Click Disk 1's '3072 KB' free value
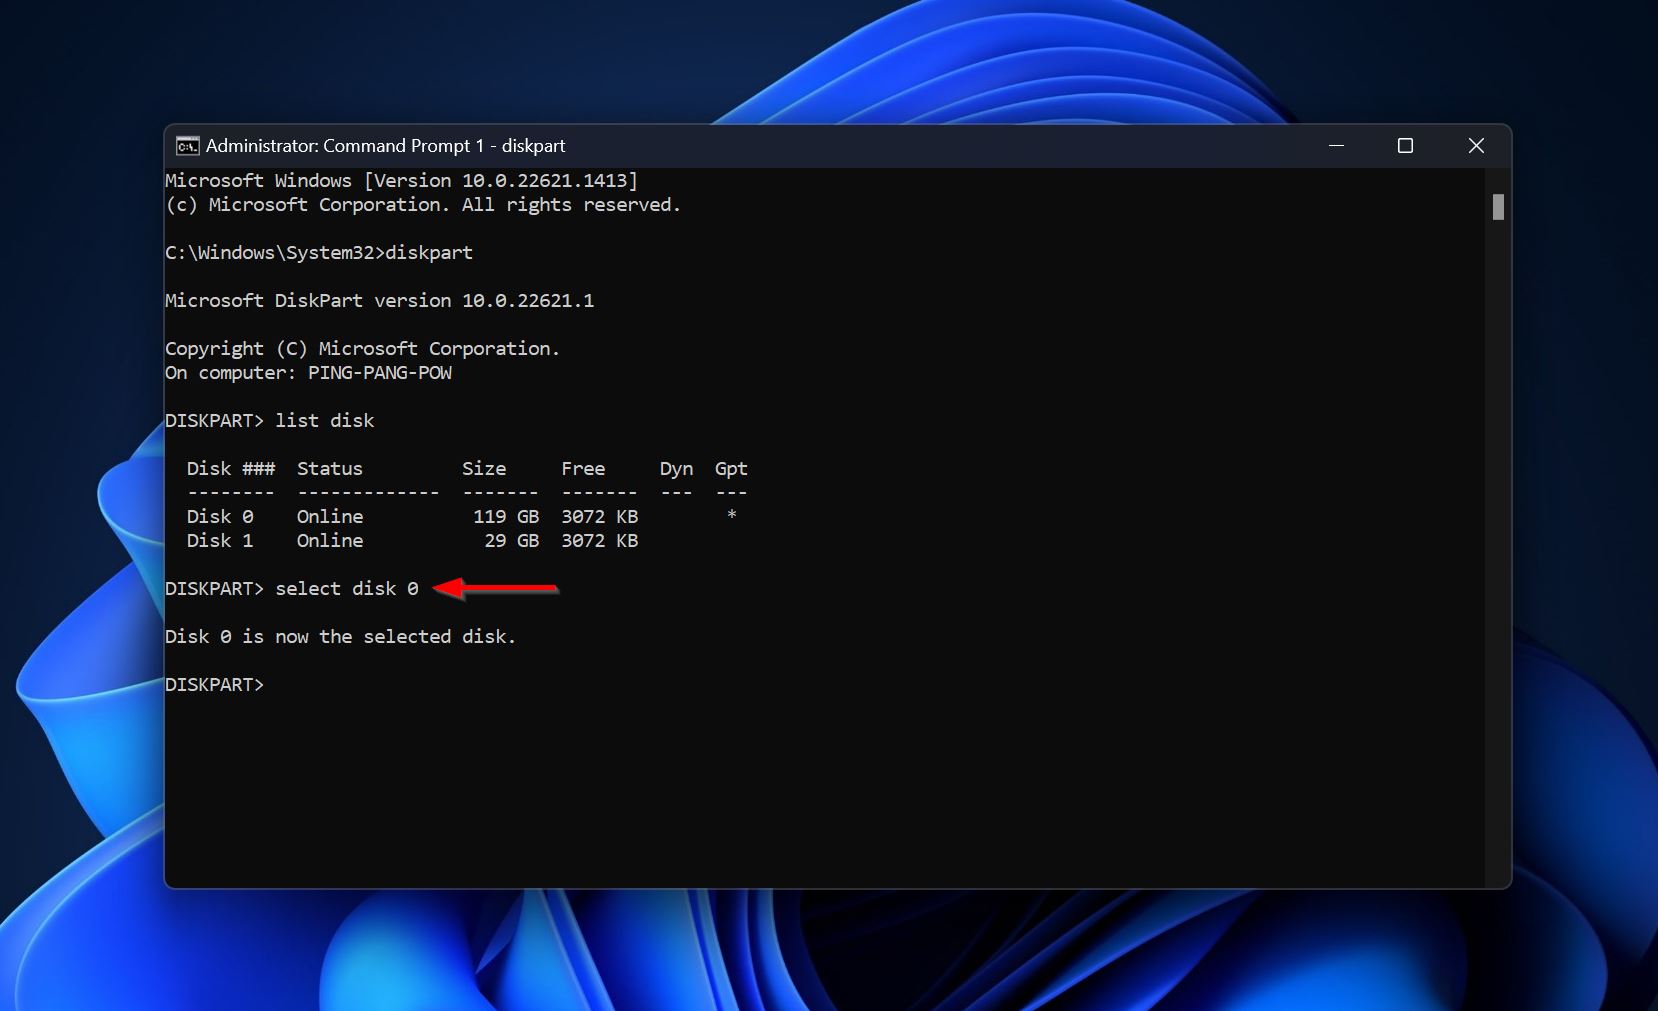Viewport: 1658px width, 1011px height. [x=600, y=541]
